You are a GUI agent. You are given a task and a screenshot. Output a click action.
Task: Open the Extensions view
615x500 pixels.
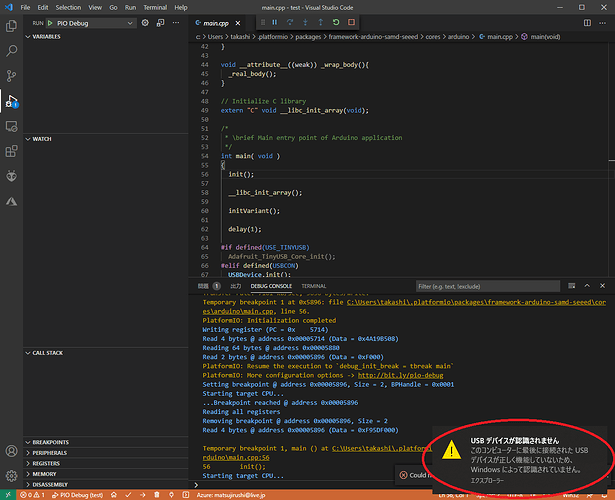pos(11,151)
